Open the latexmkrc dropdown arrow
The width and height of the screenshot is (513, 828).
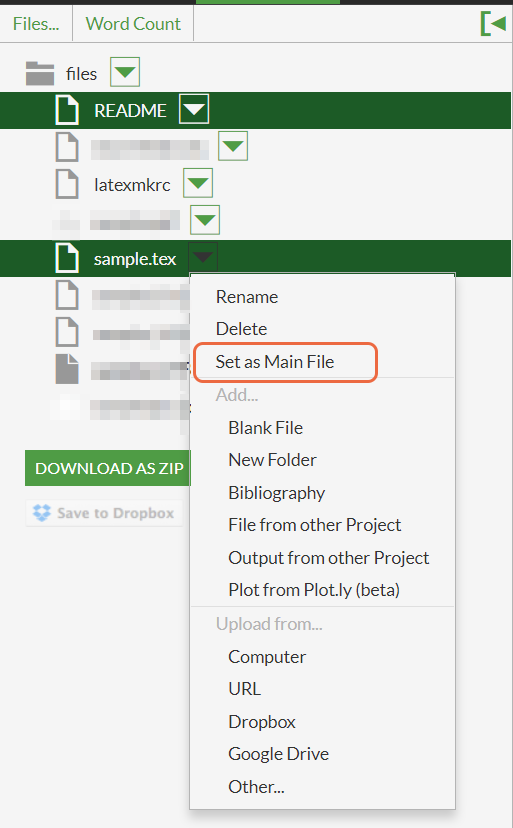coord(198,183)
